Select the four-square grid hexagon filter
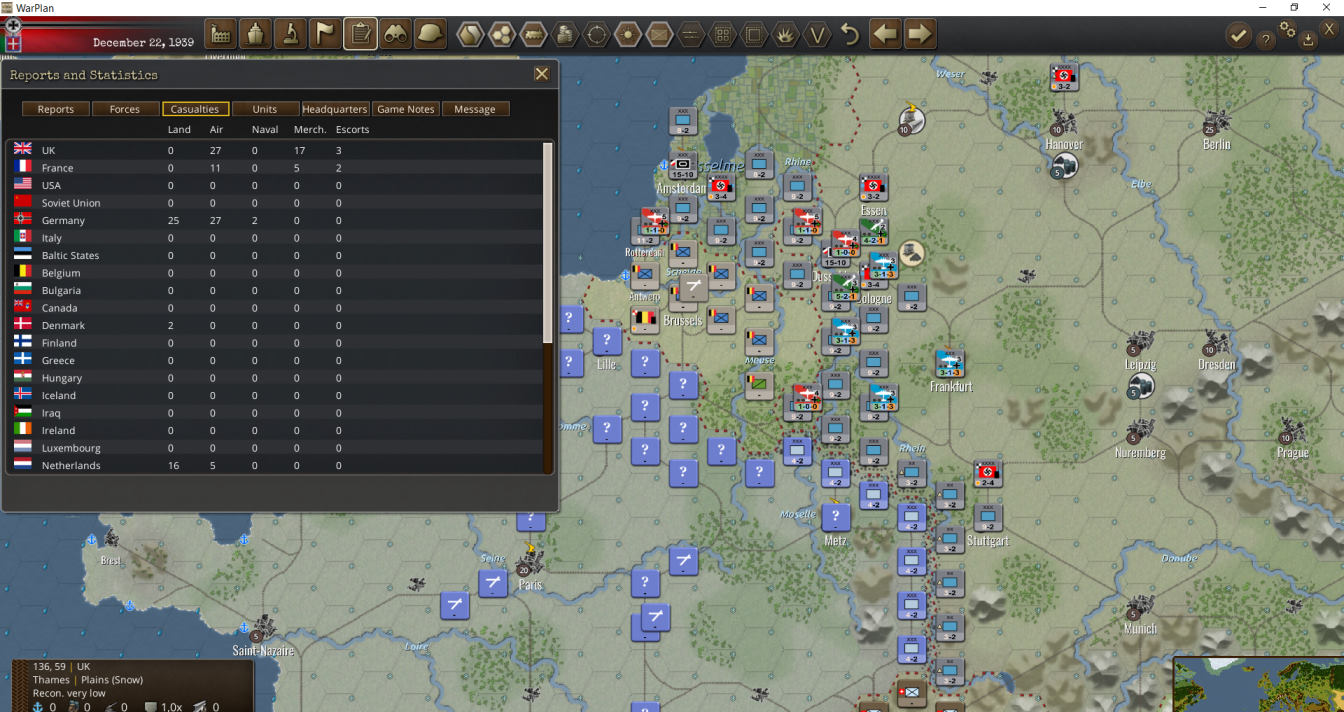 722,35
